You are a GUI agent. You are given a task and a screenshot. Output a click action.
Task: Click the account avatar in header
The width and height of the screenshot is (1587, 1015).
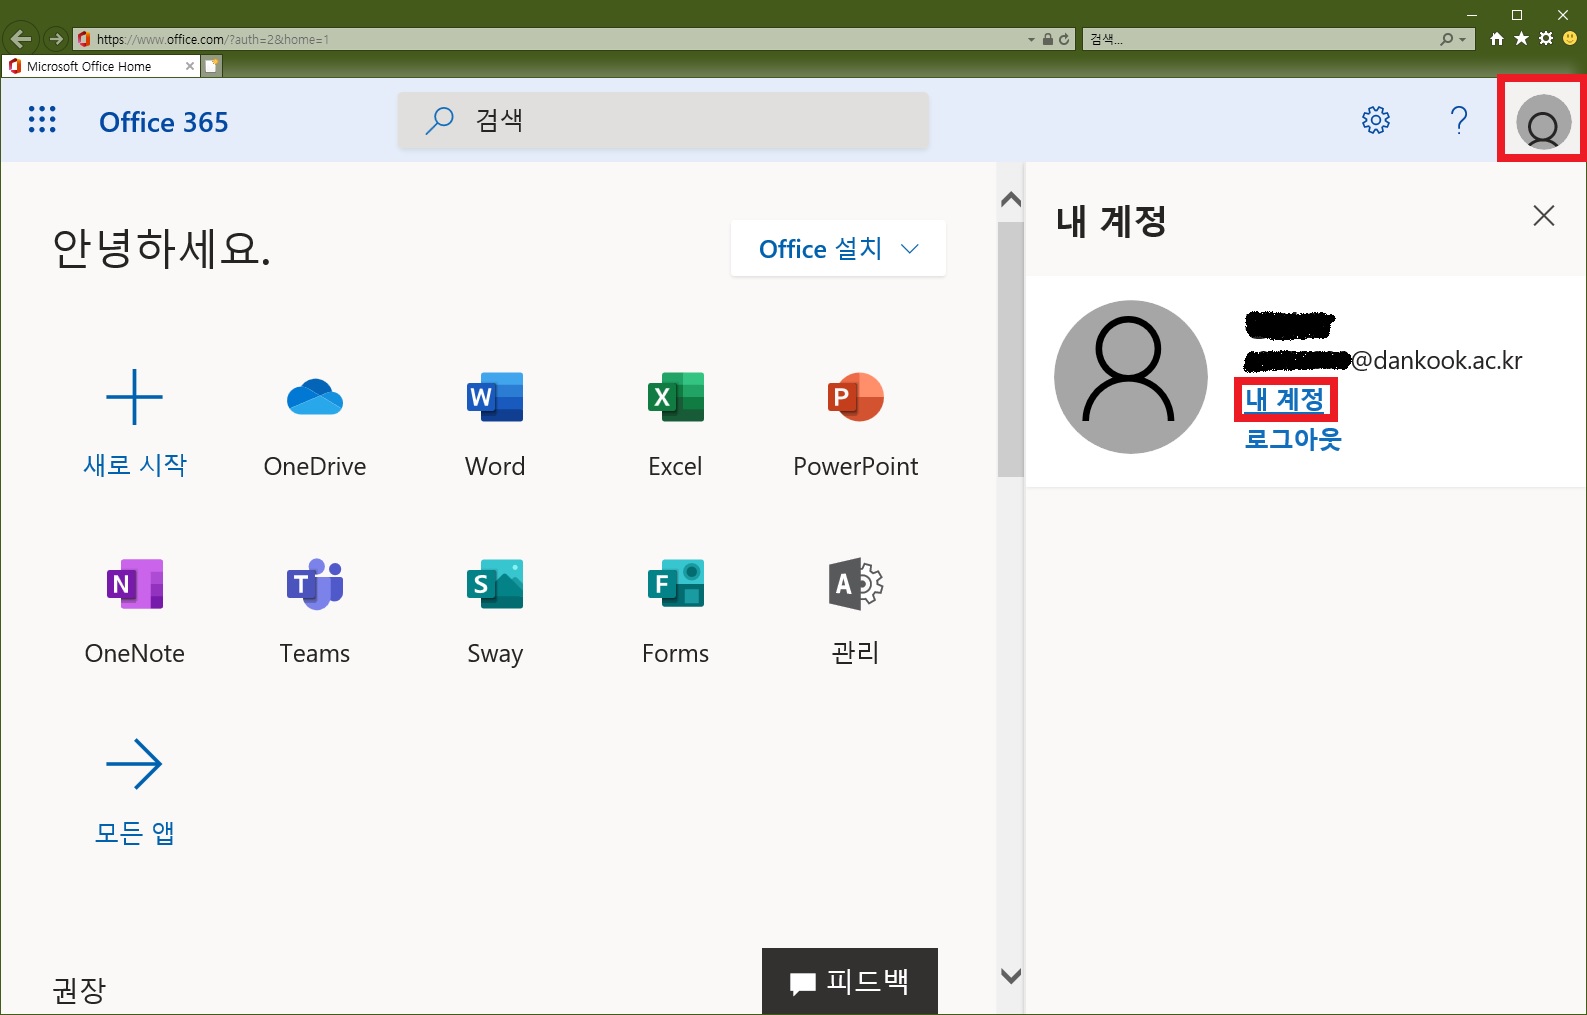(x=1543, y=121)
